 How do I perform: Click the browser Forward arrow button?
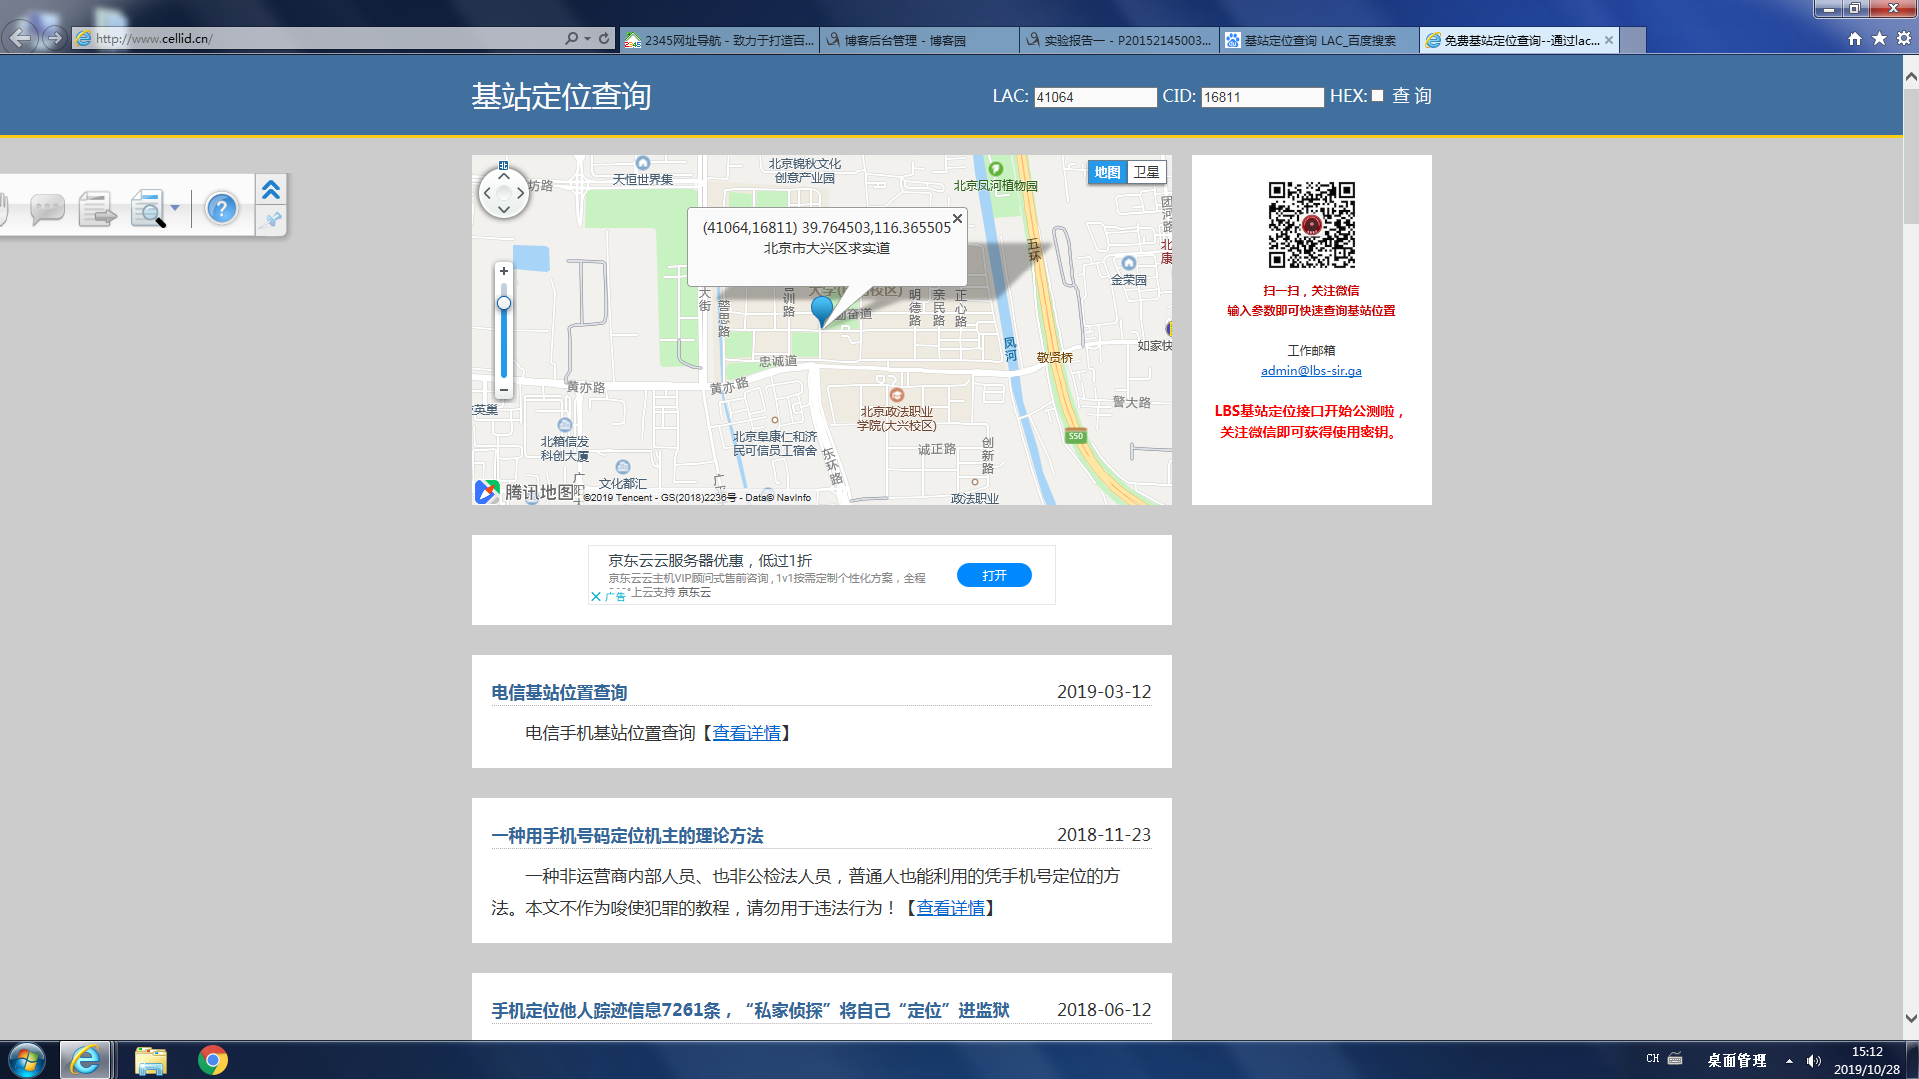[x=54, y=38]
